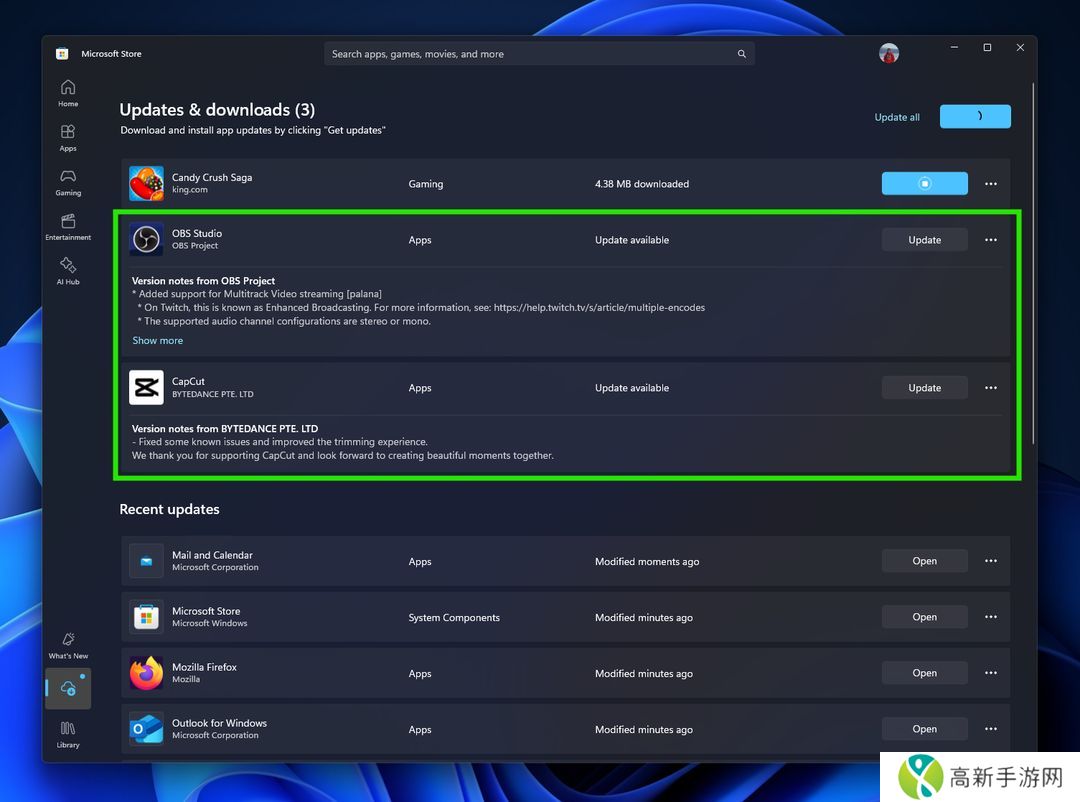Screen dimensions: 1080x802
Task: Update OBS Studio
Action: (x=924, y=240)
